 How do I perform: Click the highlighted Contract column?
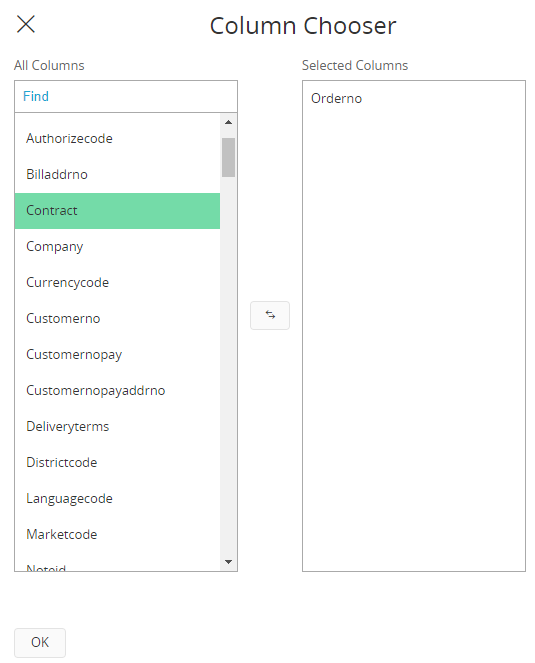[117, 211]
